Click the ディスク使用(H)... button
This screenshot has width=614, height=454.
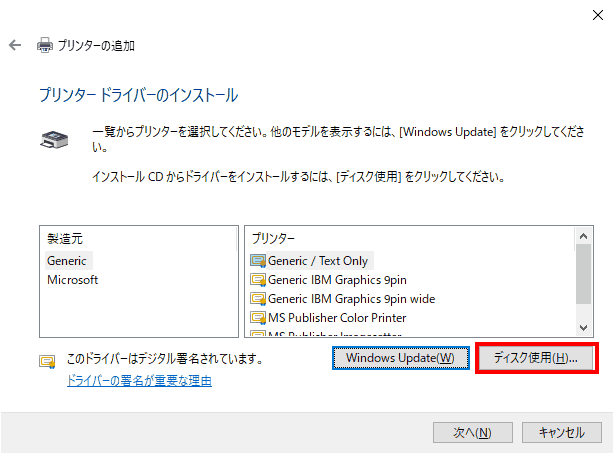tap(536, 358)
